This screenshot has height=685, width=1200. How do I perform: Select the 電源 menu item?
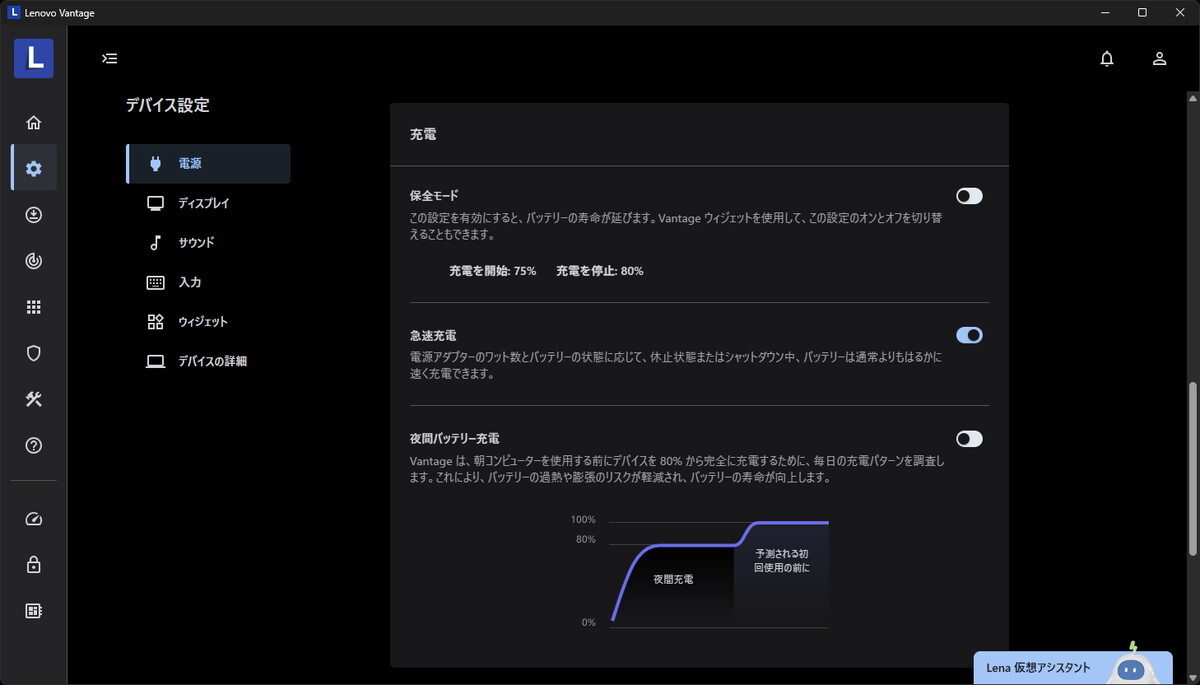click(x=208, y=163)
